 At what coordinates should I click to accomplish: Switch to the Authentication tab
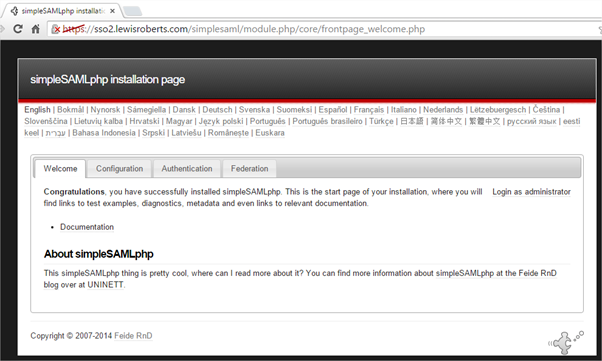[x=187, y=169]
